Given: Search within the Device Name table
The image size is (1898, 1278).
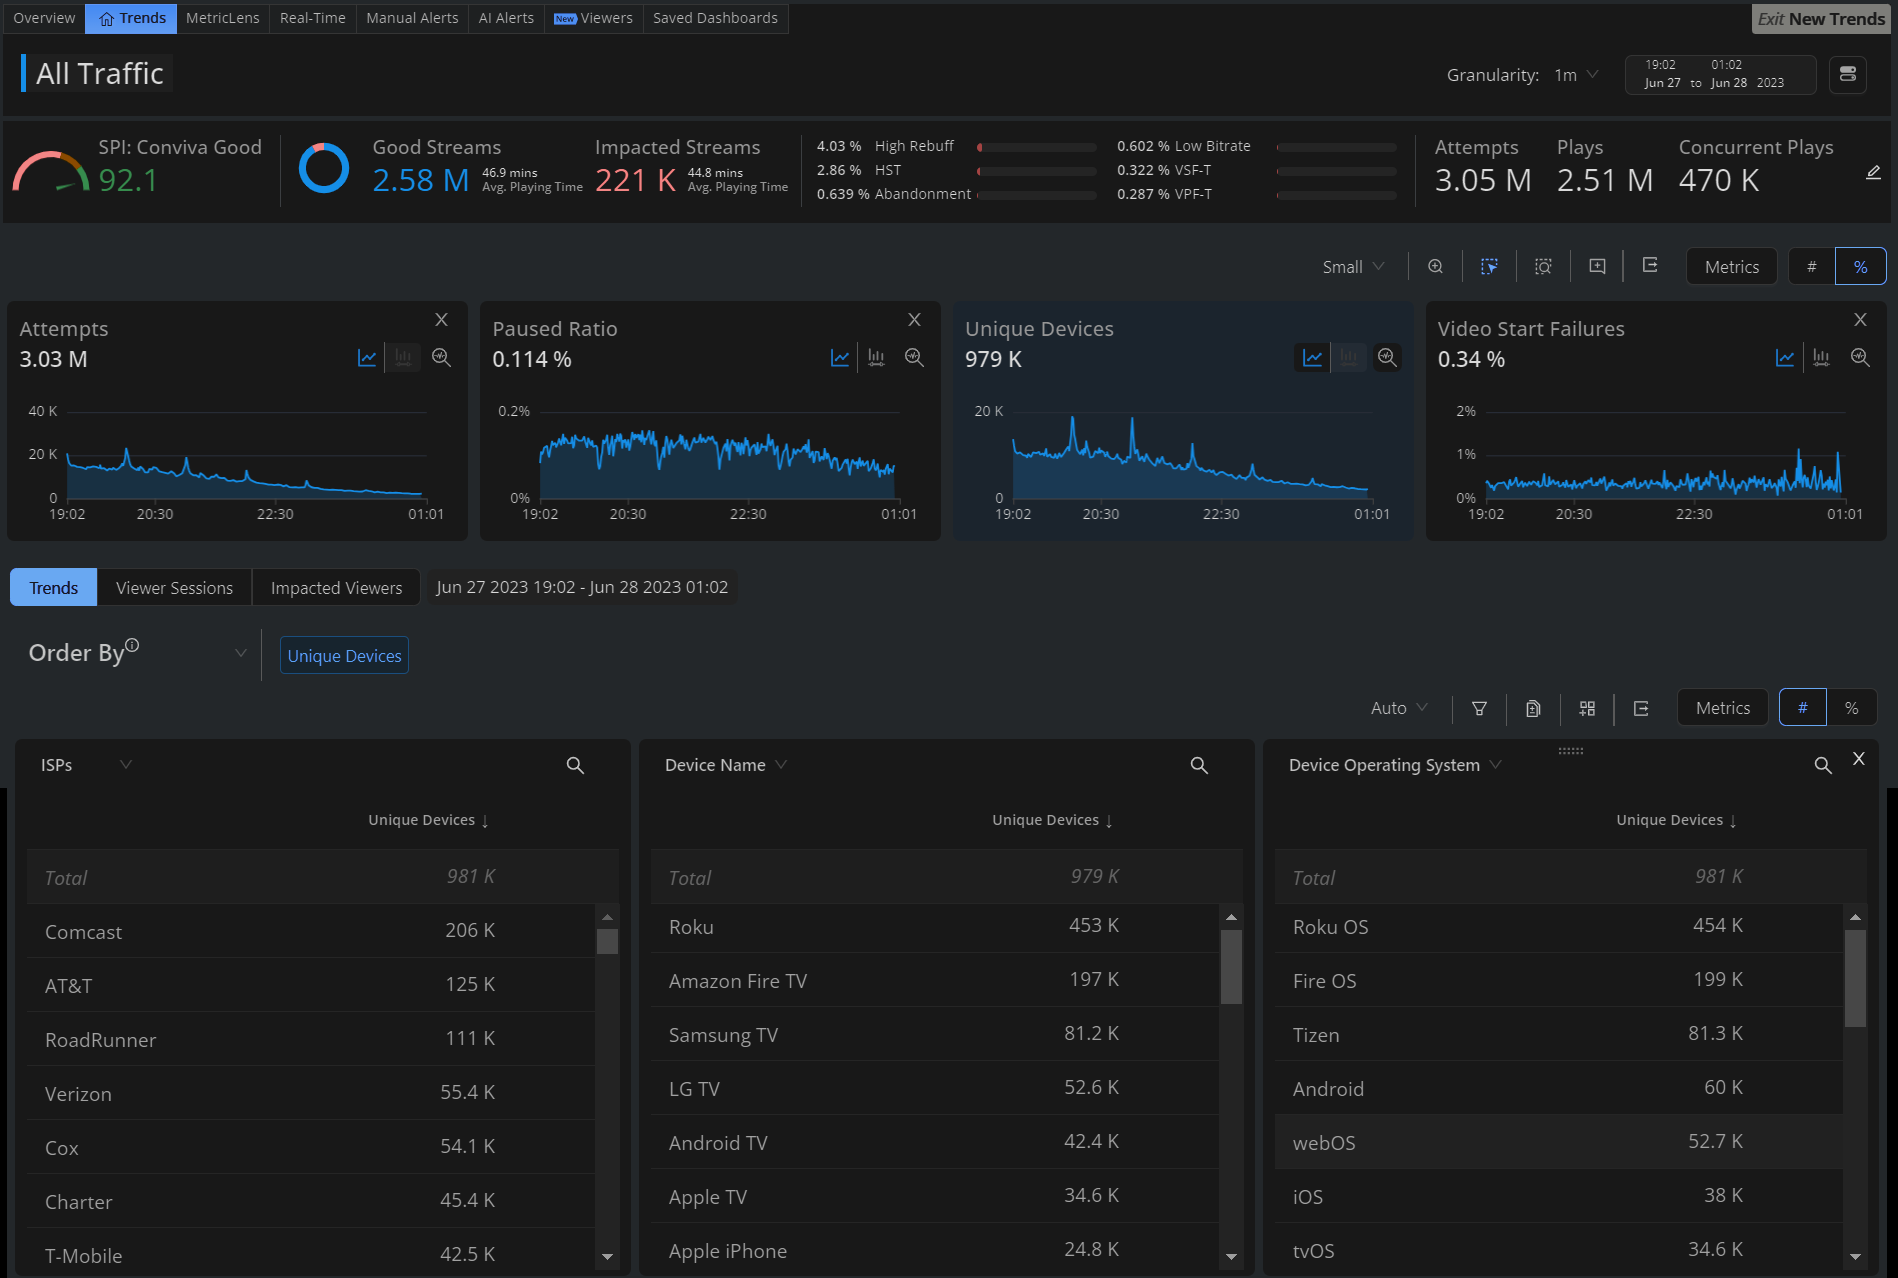Looking at the screenshot, I should coord(1199,765).
